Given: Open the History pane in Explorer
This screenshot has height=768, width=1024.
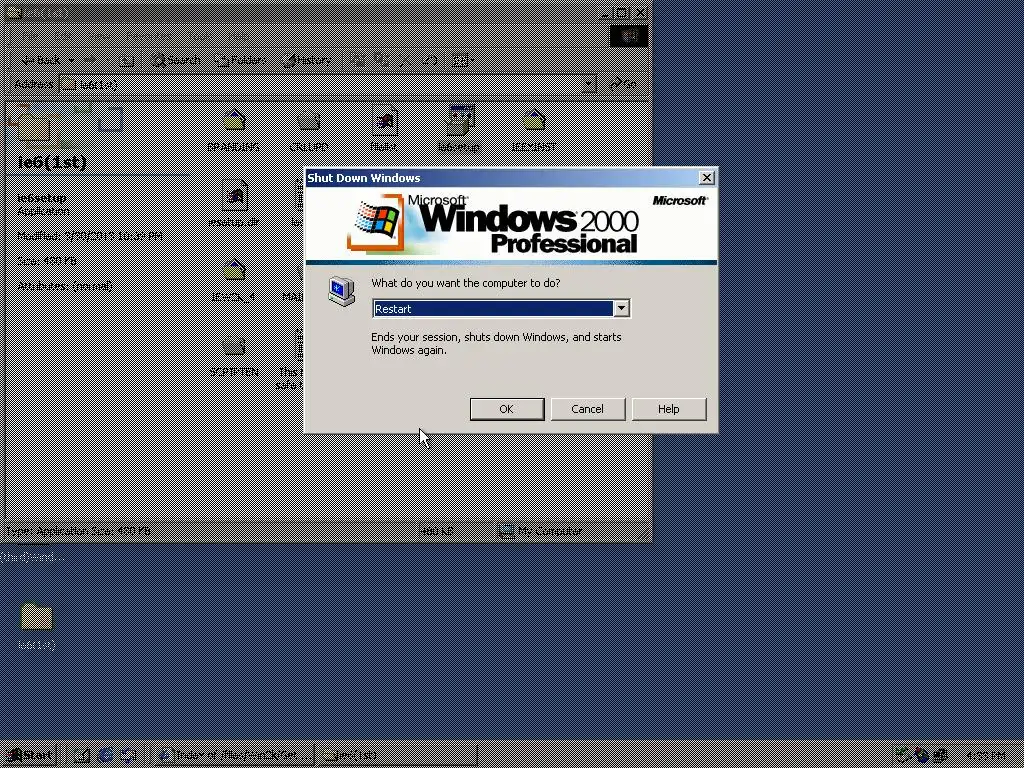Looking at the screenshot, I should tap(306, 60).
